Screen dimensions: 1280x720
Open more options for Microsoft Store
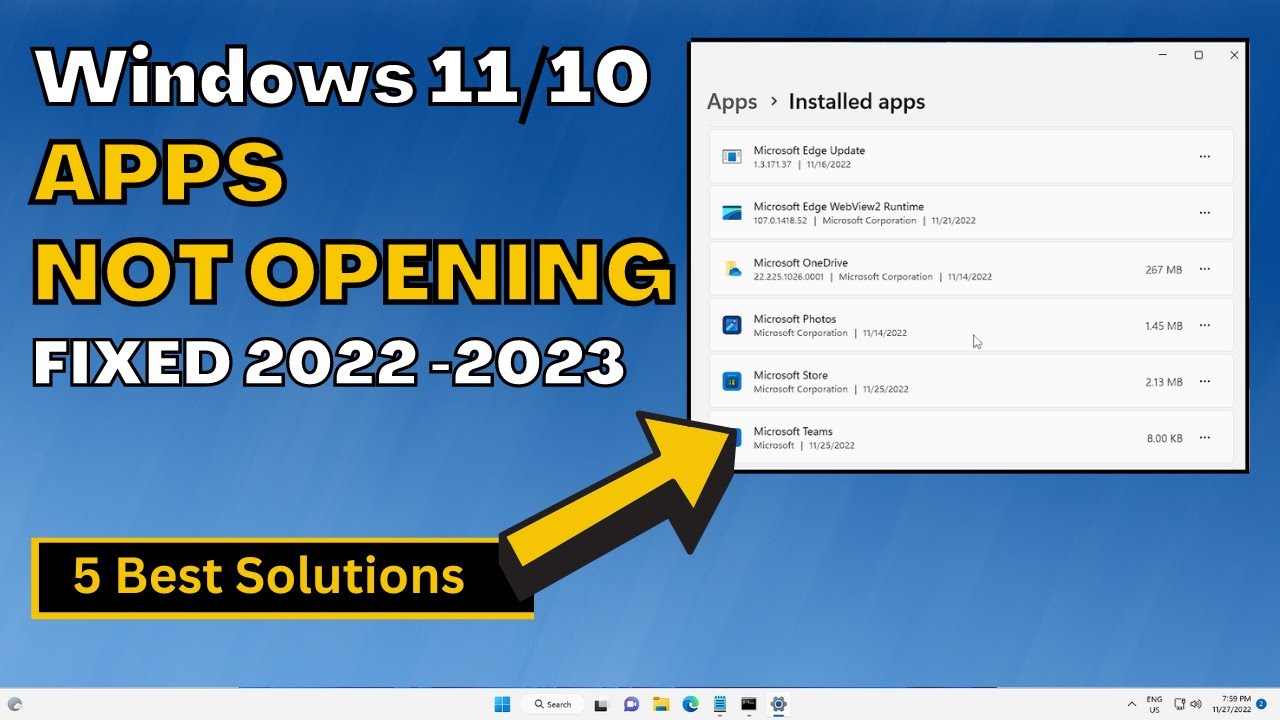coord(1205,382)
